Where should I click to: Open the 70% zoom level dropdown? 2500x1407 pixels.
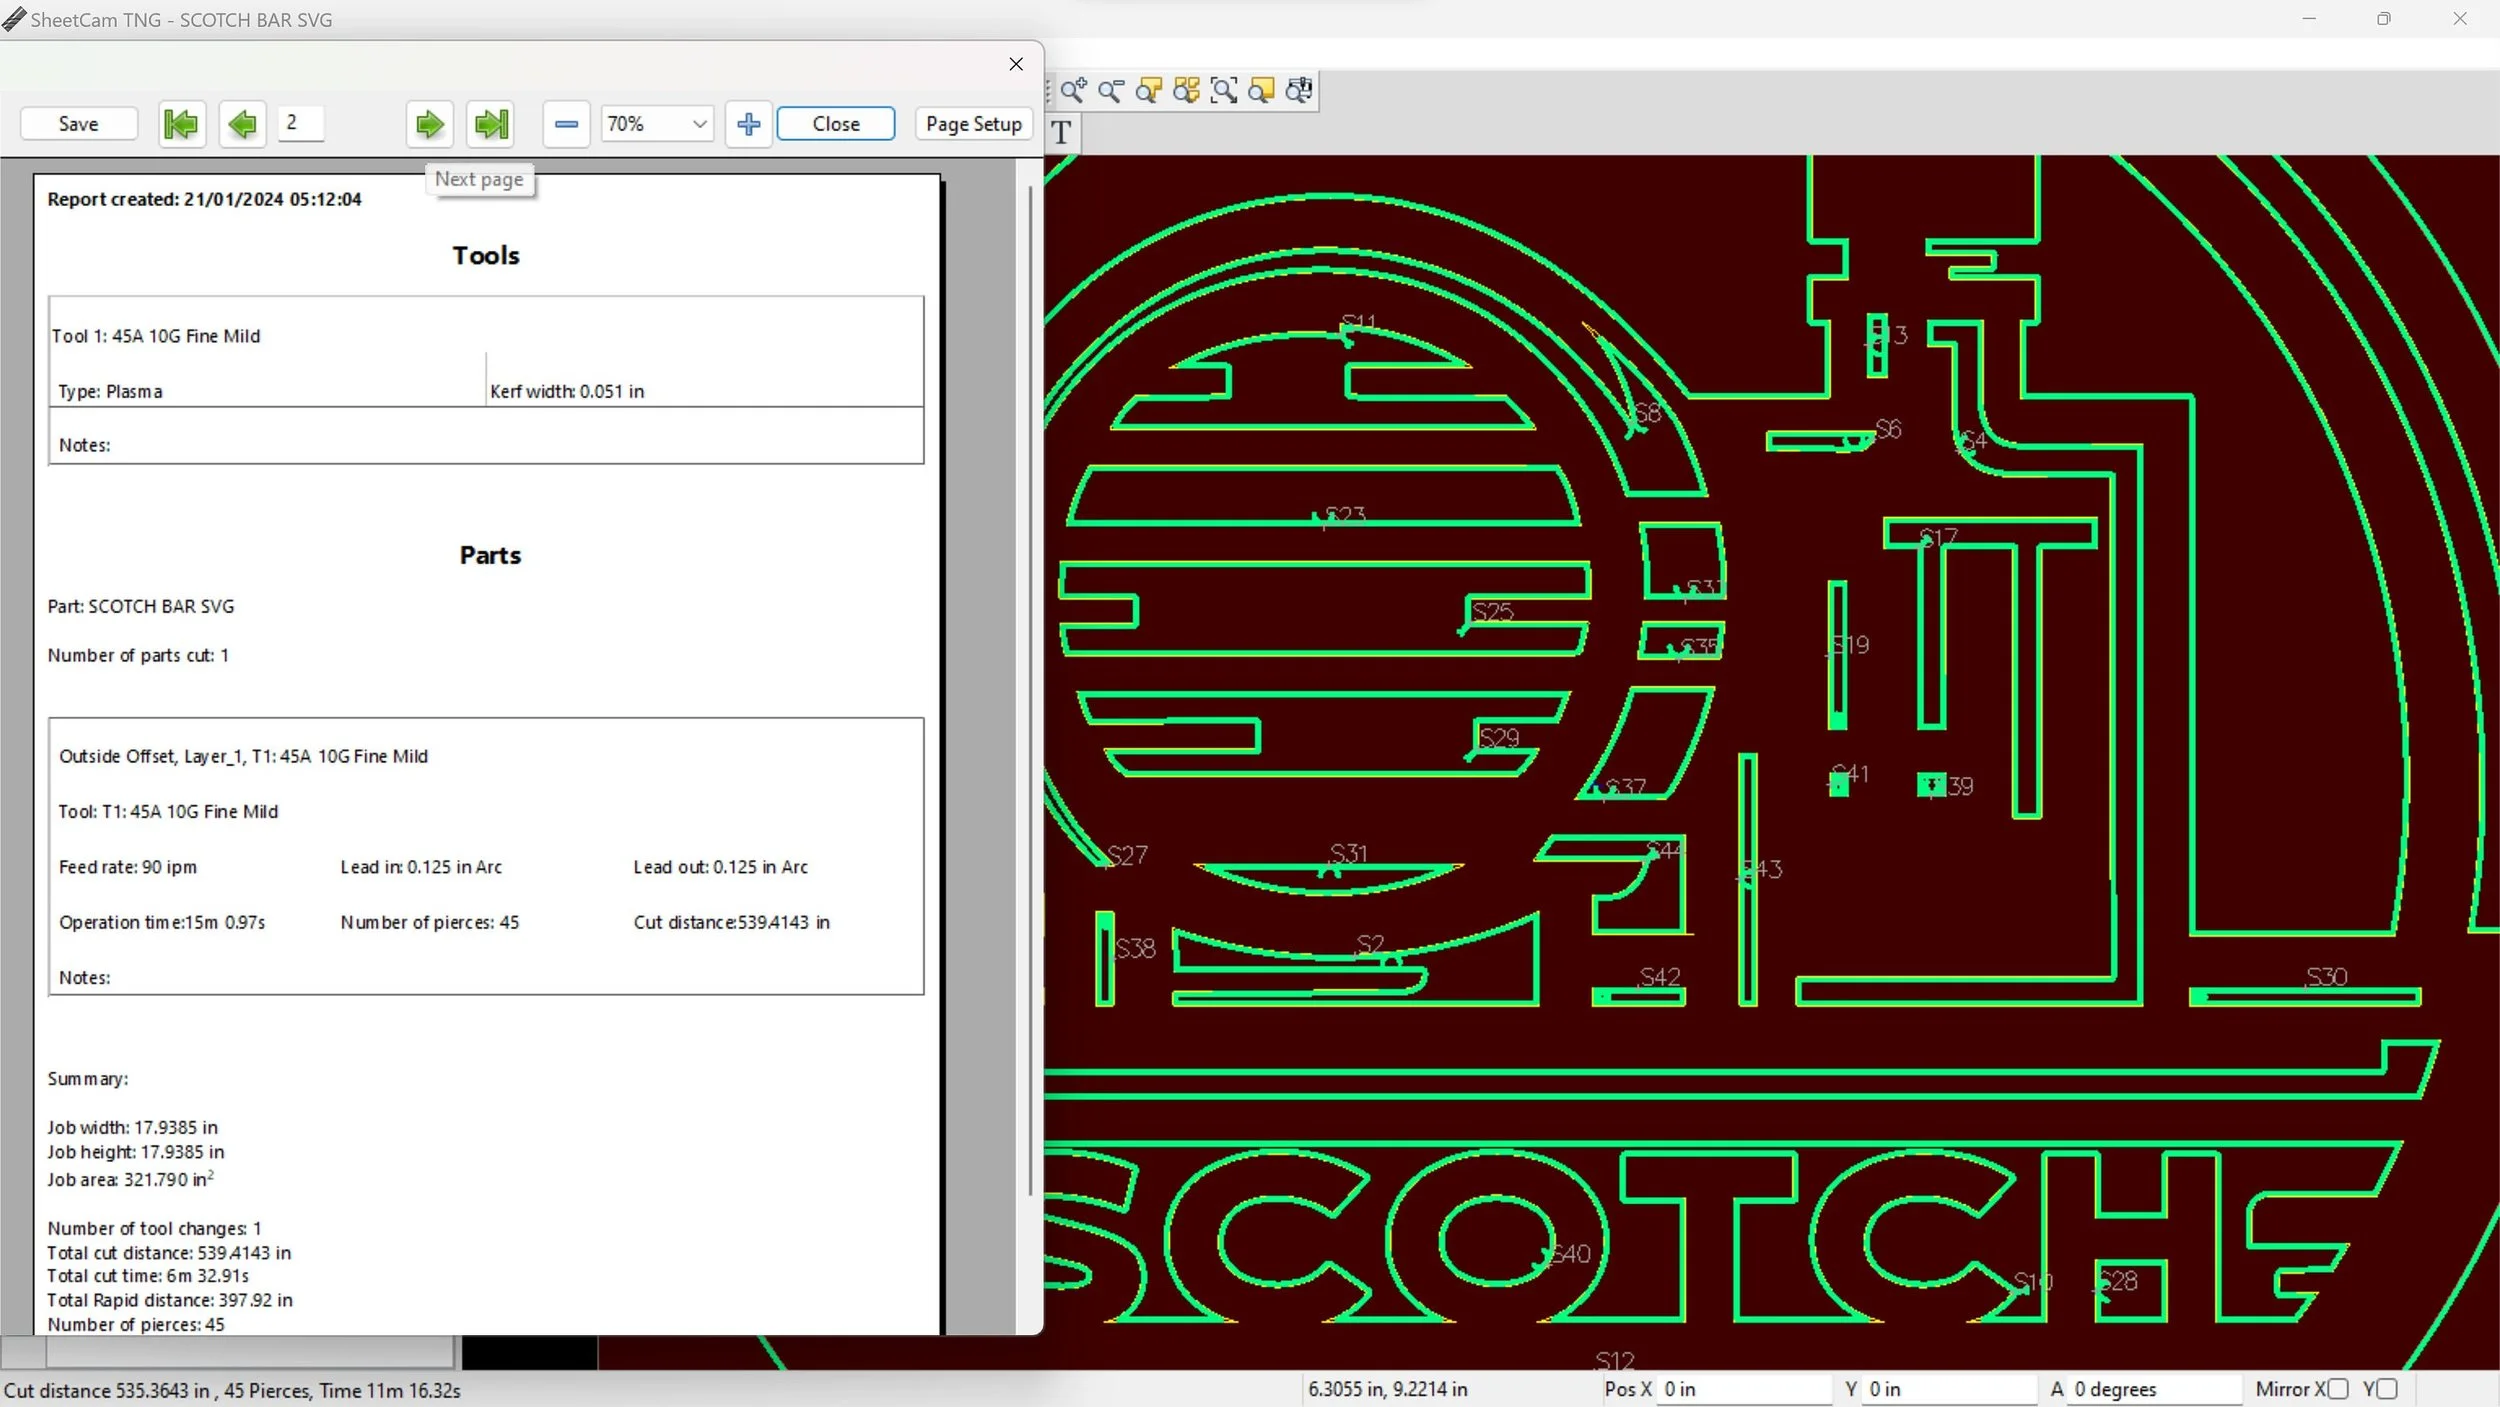(x=657, y=124)
